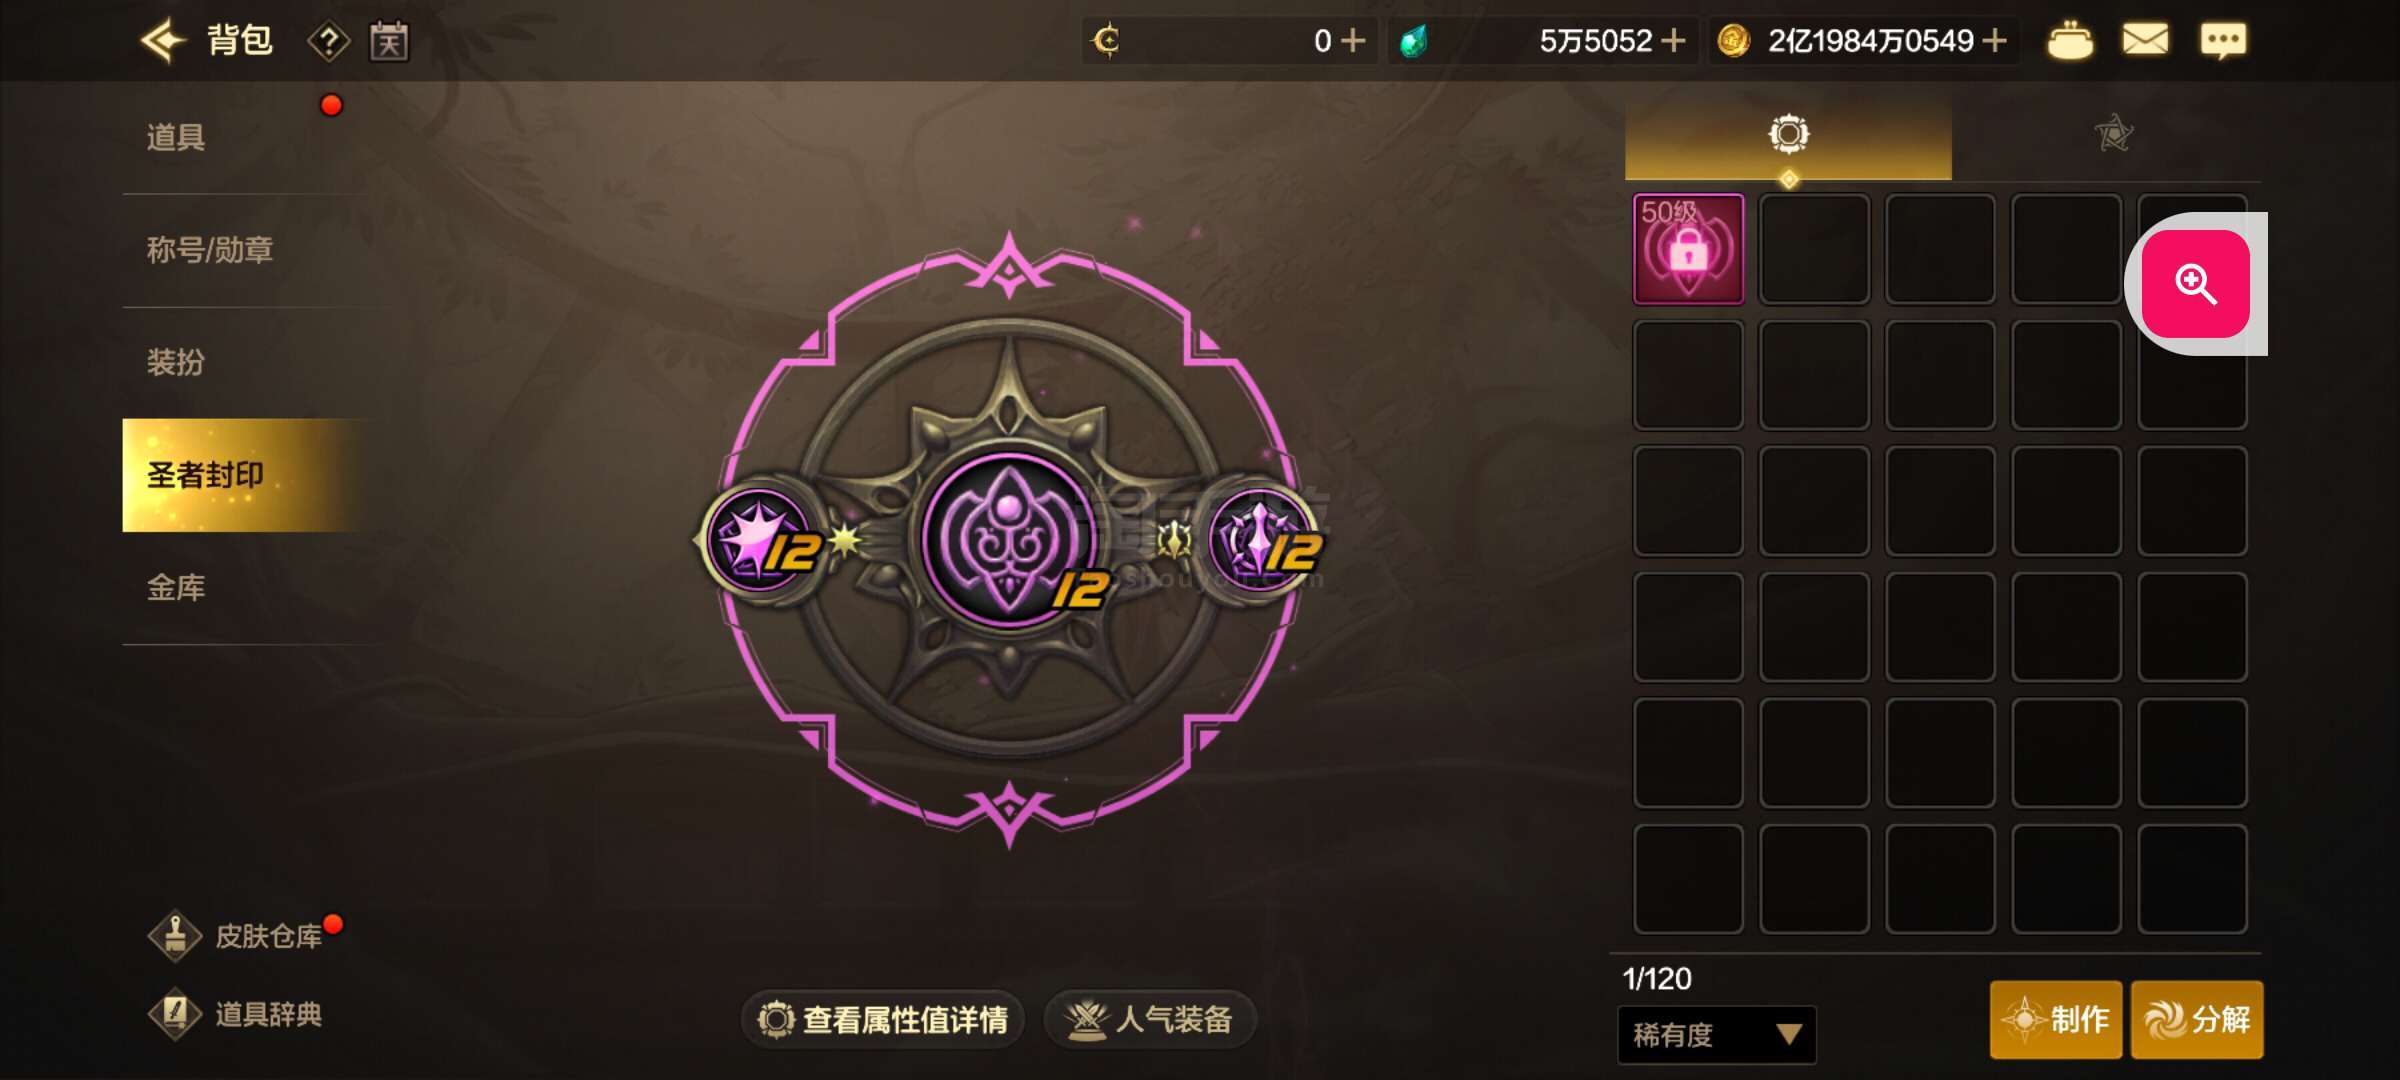This screenshot has width=2400, height=1080.
Task: Select the left star-shaped seal slot
Action: click(762, 541)
